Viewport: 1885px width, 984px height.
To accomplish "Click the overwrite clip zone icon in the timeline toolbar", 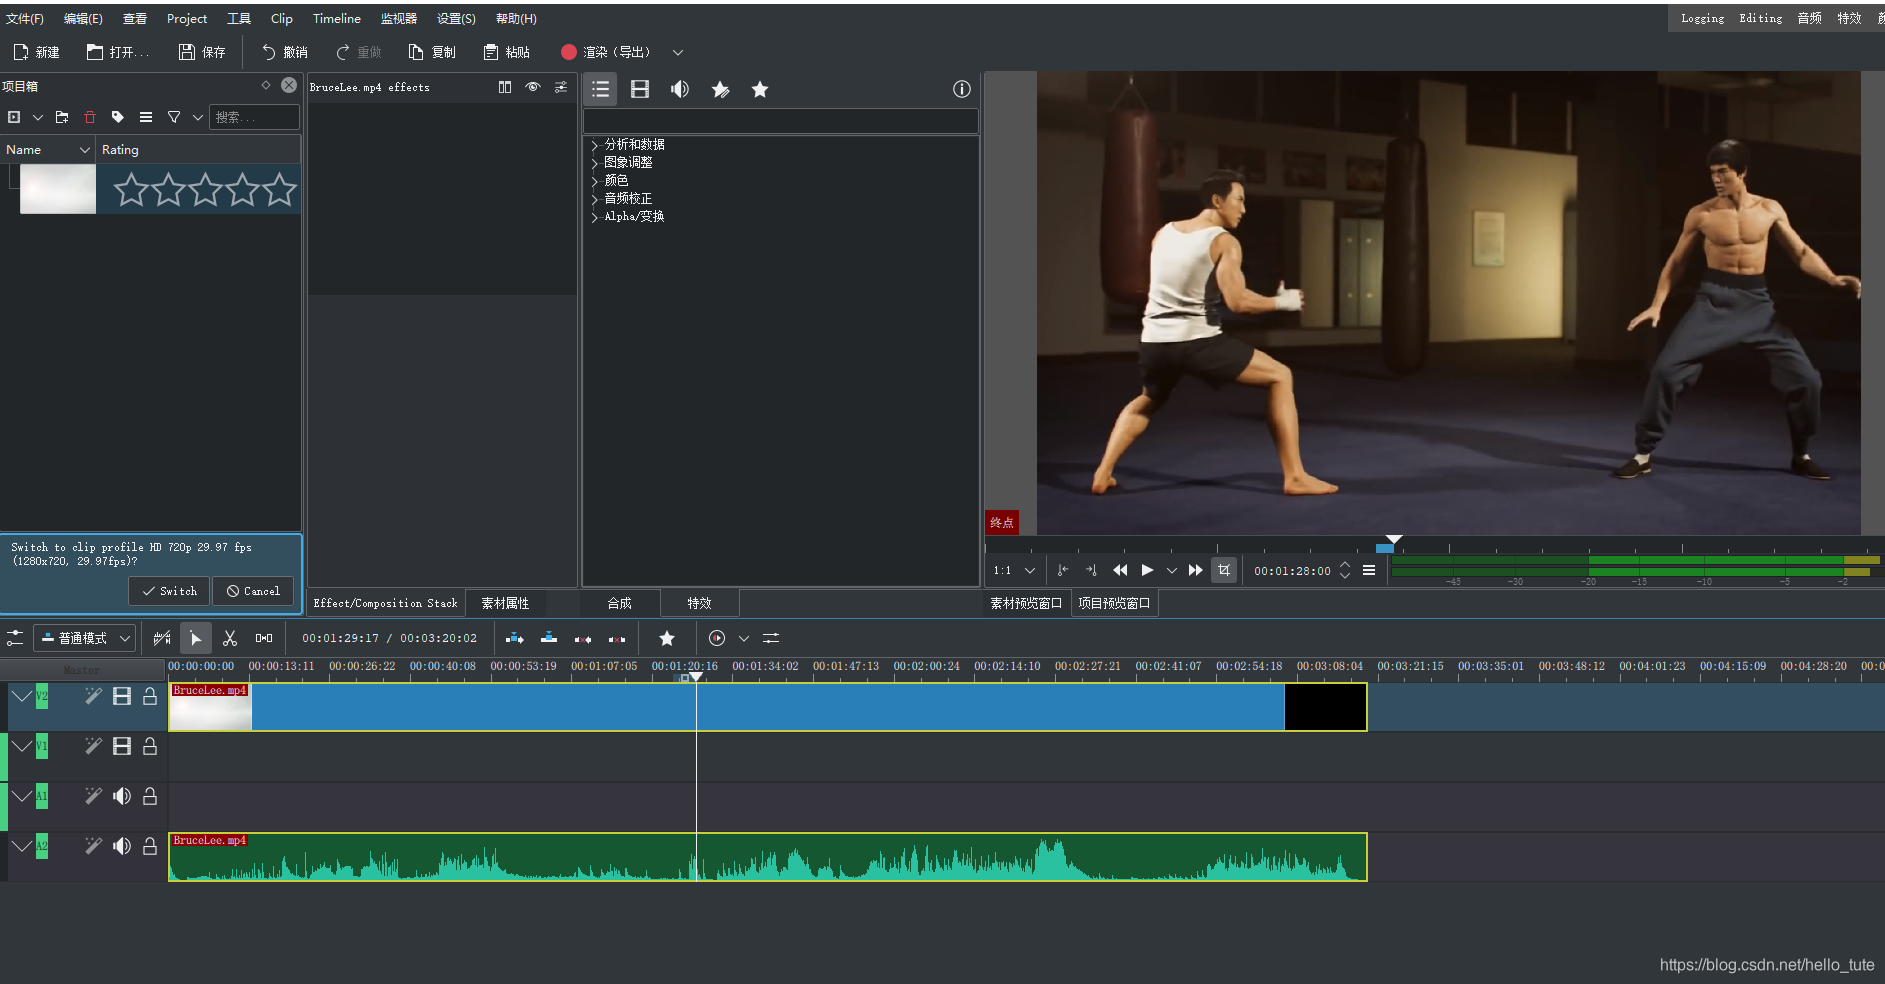I will tap(549, 638).
